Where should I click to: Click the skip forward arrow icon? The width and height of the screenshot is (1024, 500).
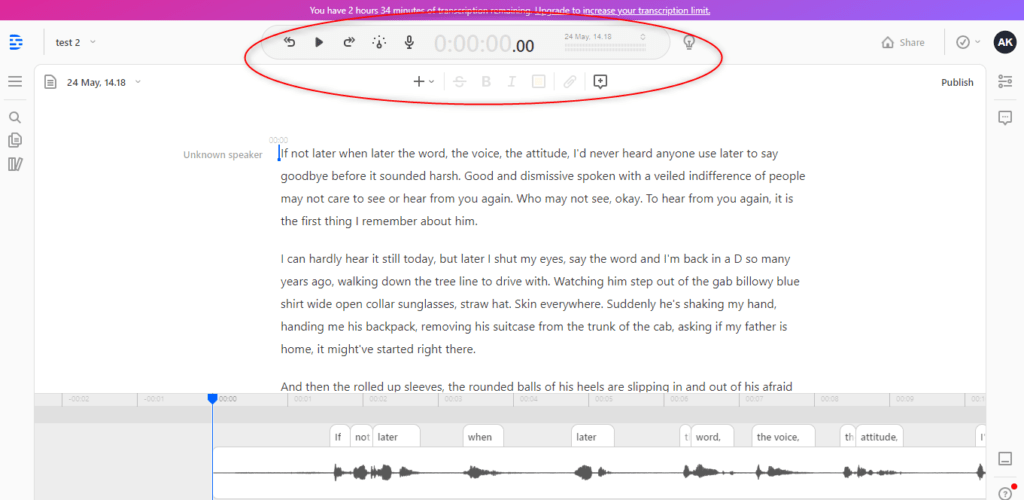pos(349,43)
